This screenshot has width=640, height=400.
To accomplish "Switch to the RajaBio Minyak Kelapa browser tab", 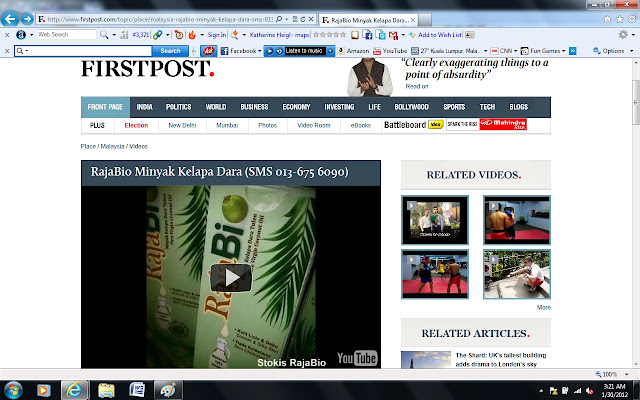I will tap(368, 20).
